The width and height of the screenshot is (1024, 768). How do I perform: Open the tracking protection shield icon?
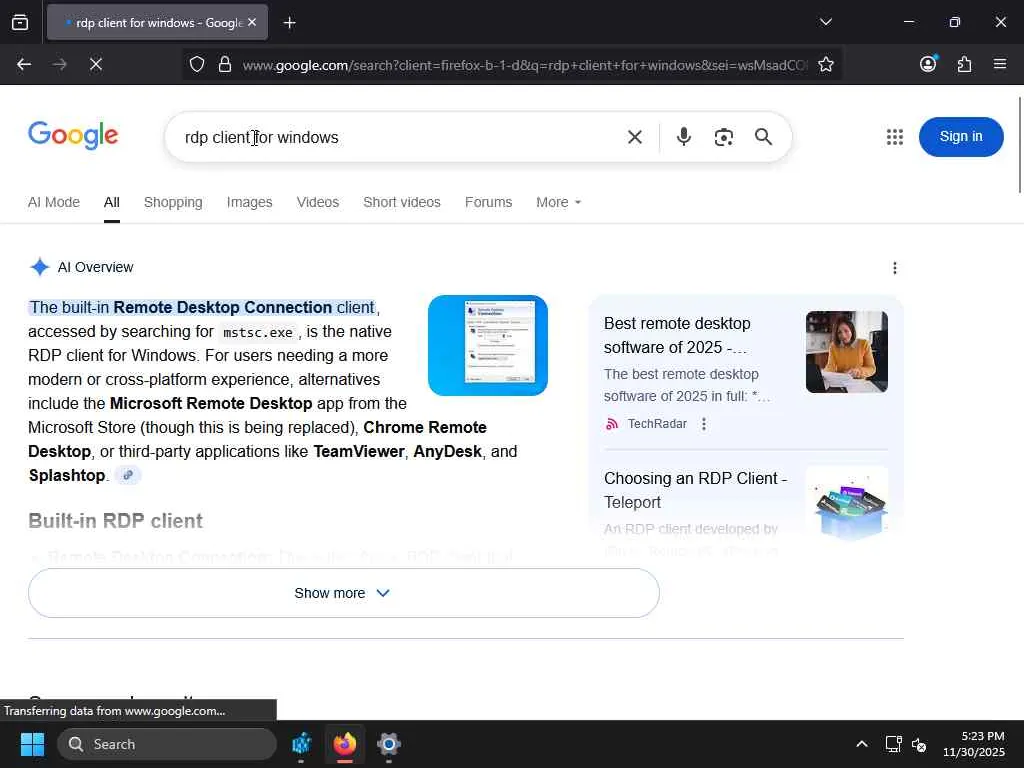197,64
